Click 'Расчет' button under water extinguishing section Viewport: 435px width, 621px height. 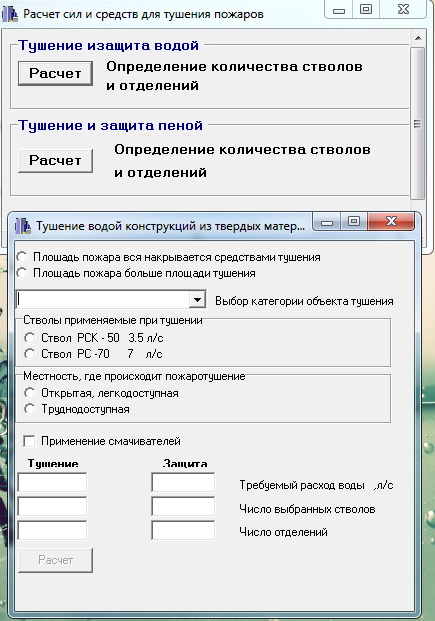(55, 73)
